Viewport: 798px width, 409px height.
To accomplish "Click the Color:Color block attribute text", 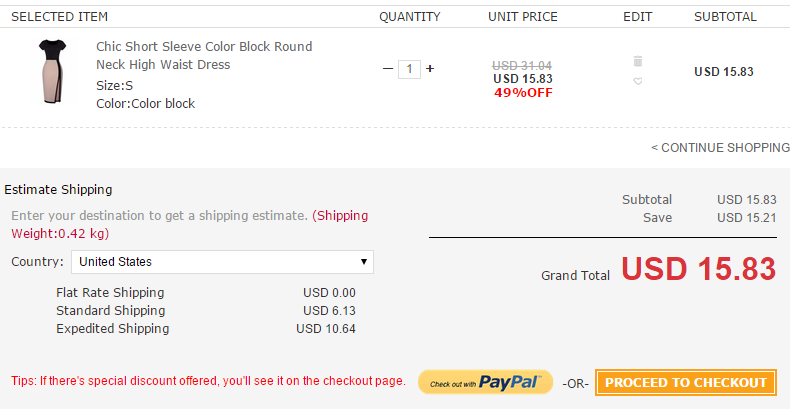I will pos(146,104).
